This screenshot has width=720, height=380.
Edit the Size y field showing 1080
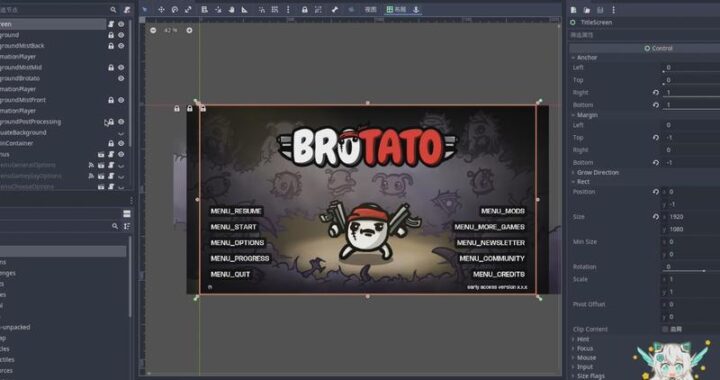(691, 229)
